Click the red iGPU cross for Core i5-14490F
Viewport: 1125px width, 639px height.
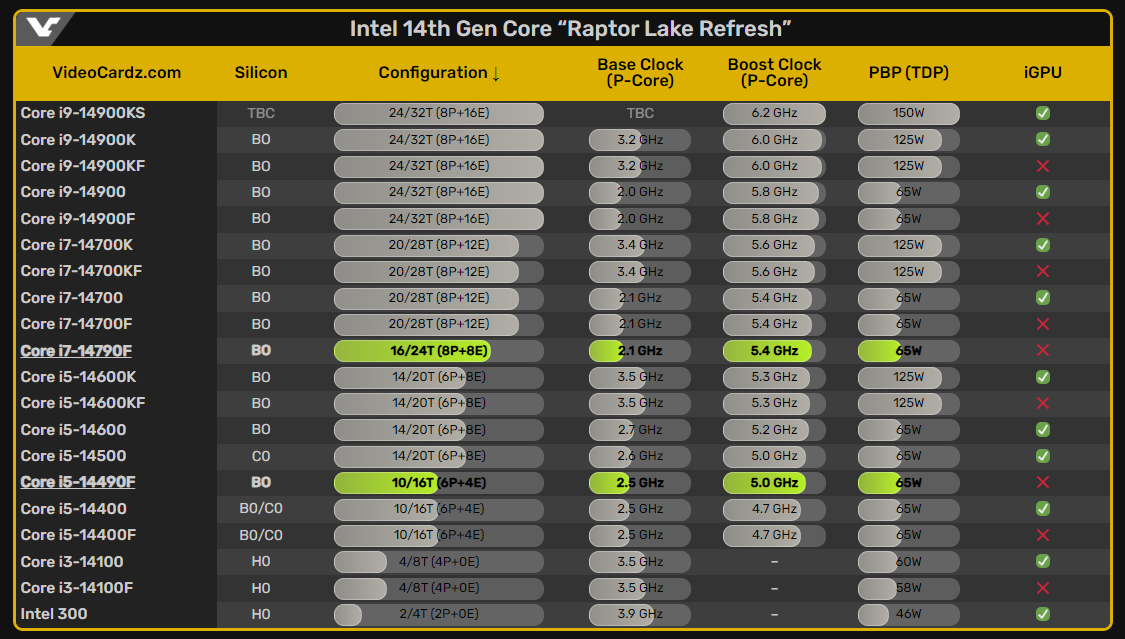[x=1042, y=483]
